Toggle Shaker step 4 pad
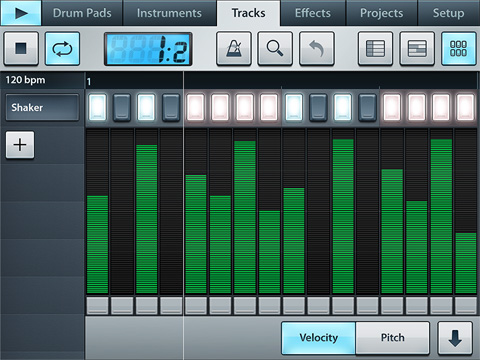 [x=171, y=107]
